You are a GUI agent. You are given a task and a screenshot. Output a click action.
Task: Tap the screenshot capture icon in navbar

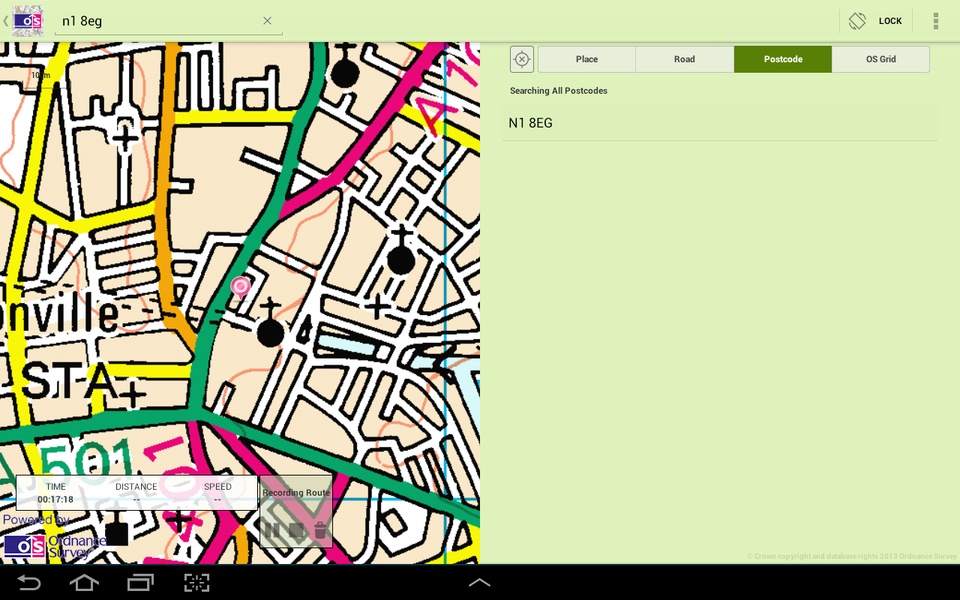click(197, 582)
